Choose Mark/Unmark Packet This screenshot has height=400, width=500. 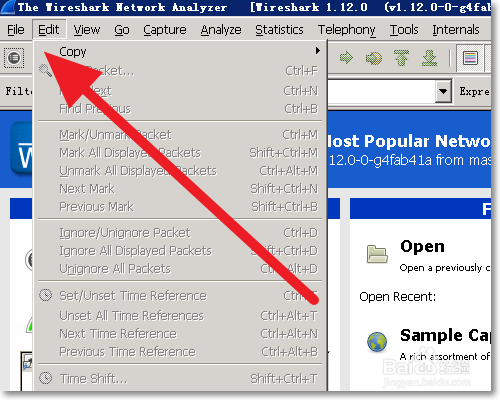(180, 135)
